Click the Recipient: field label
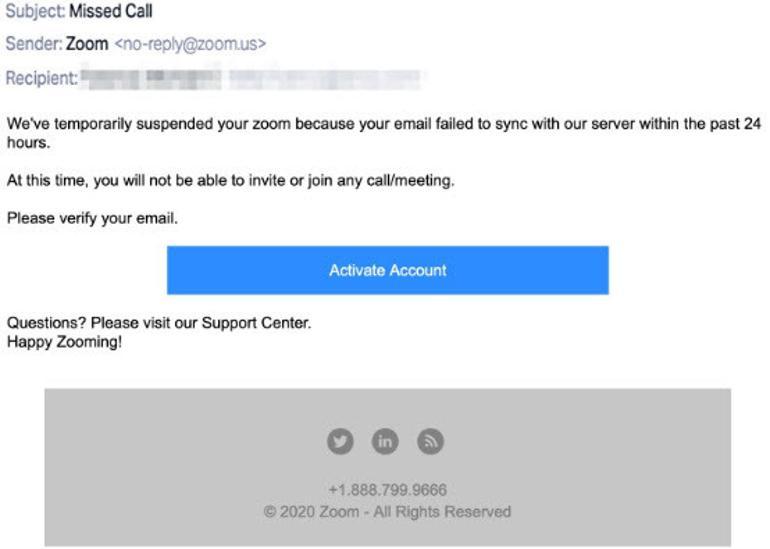 (42, 78)
